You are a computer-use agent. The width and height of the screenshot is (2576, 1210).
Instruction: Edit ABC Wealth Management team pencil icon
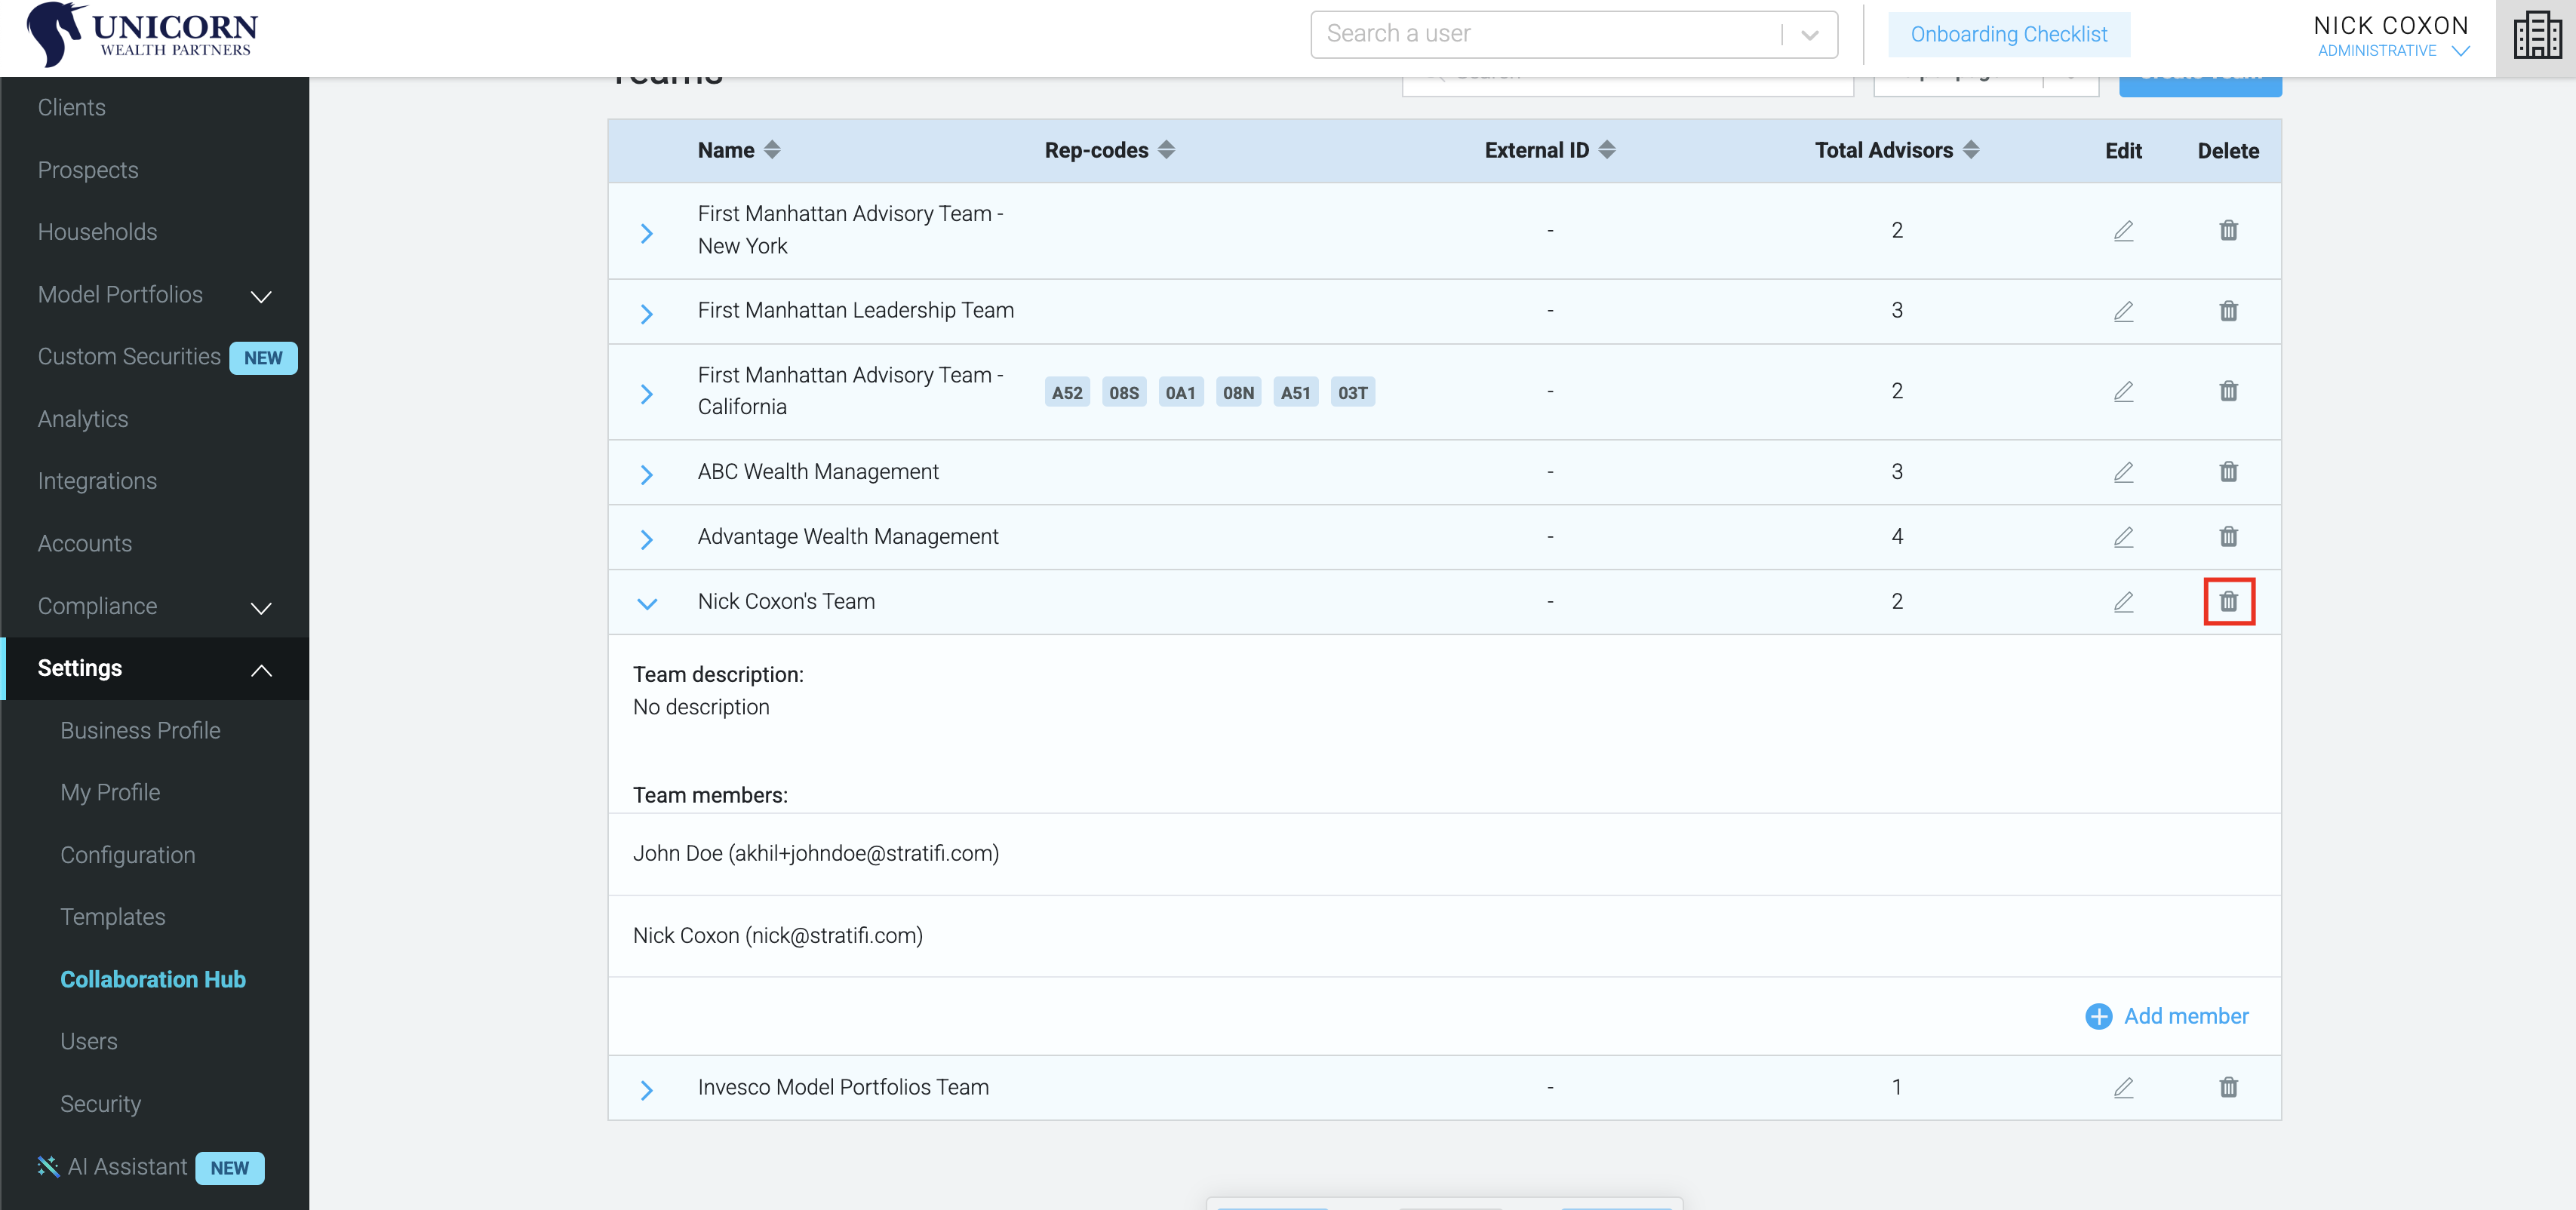point(2123,472)
